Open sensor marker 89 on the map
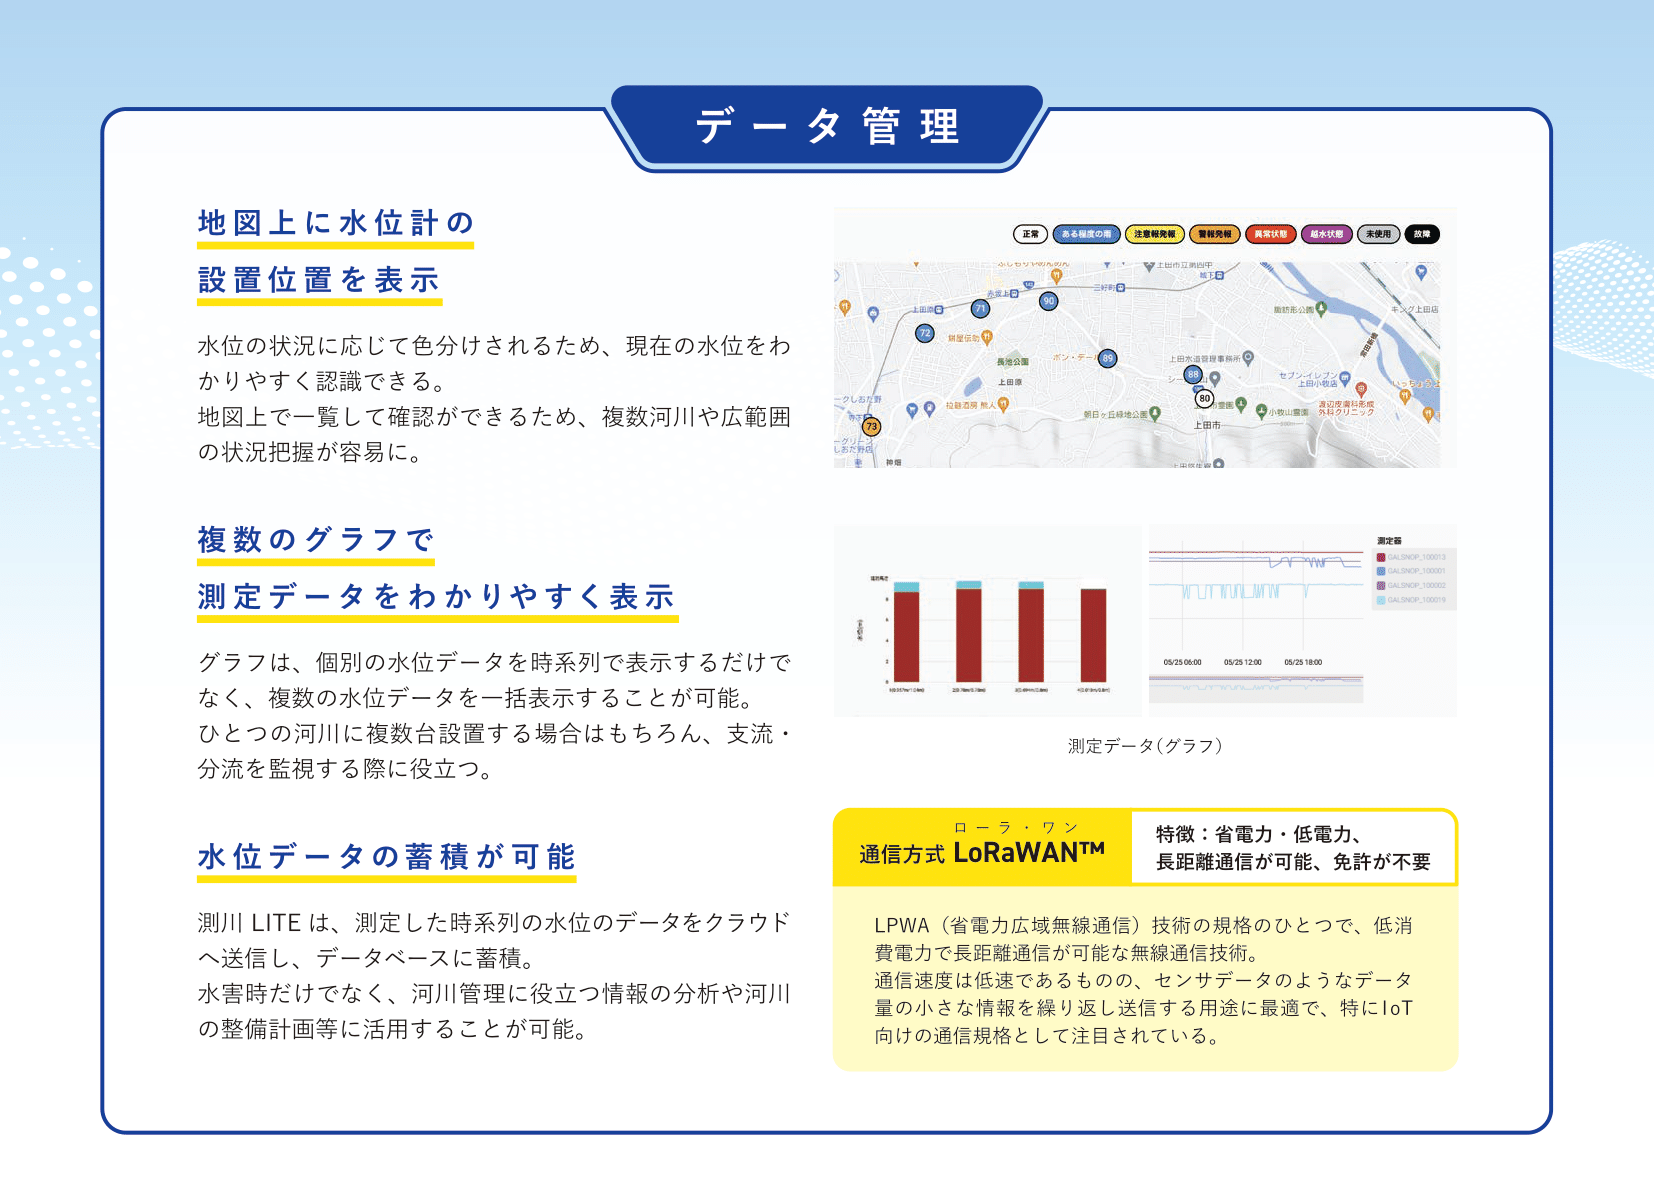 tap(1107, 358)
